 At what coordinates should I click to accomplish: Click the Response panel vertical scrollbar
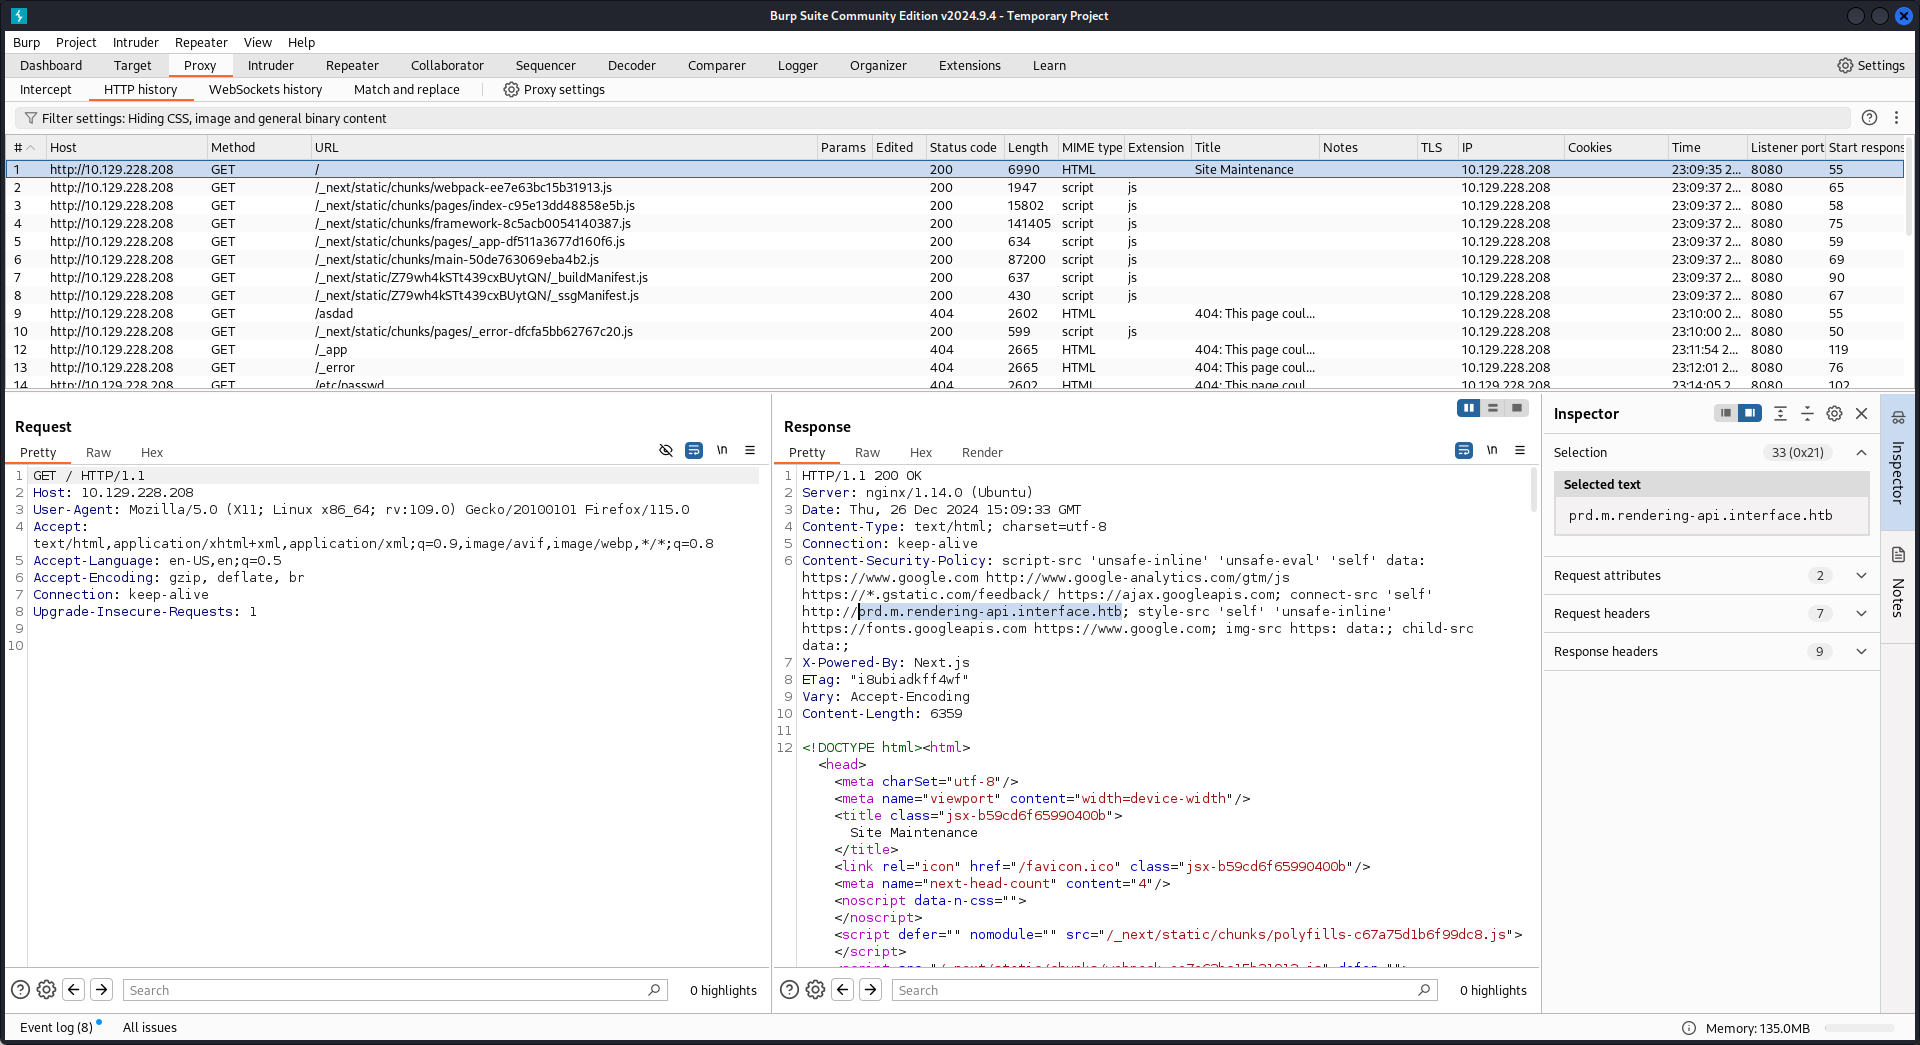(1534, 490)
